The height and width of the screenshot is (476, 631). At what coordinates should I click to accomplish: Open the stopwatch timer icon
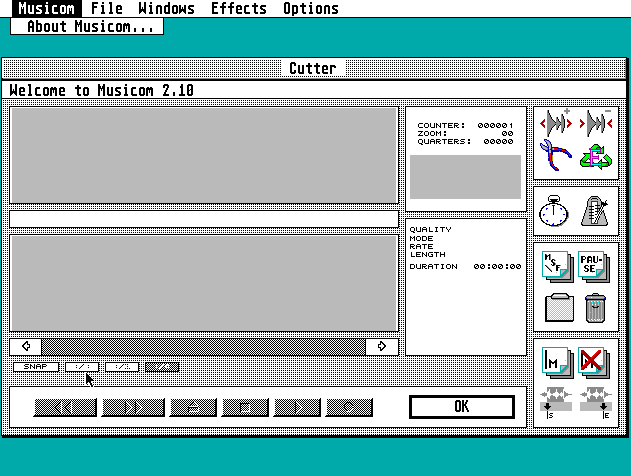554,211
